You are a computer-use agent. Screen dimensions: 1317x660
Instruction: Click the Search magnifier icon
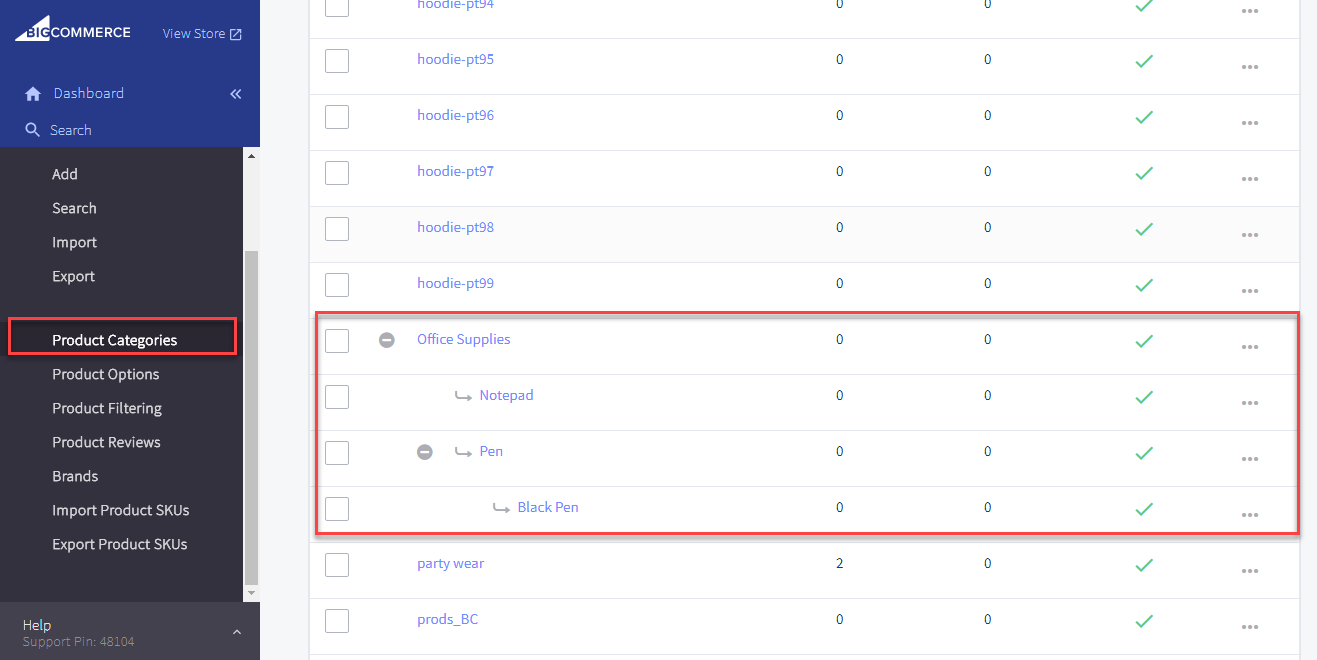pyautogui.click(x=33, y=130)
